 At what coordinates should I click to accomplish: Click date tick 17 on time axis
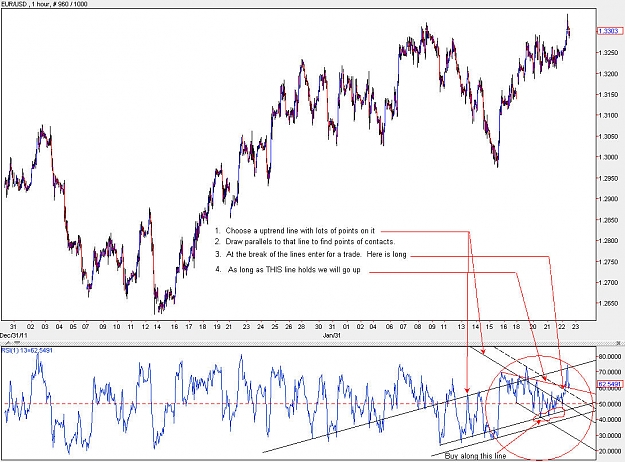(188, 327)
